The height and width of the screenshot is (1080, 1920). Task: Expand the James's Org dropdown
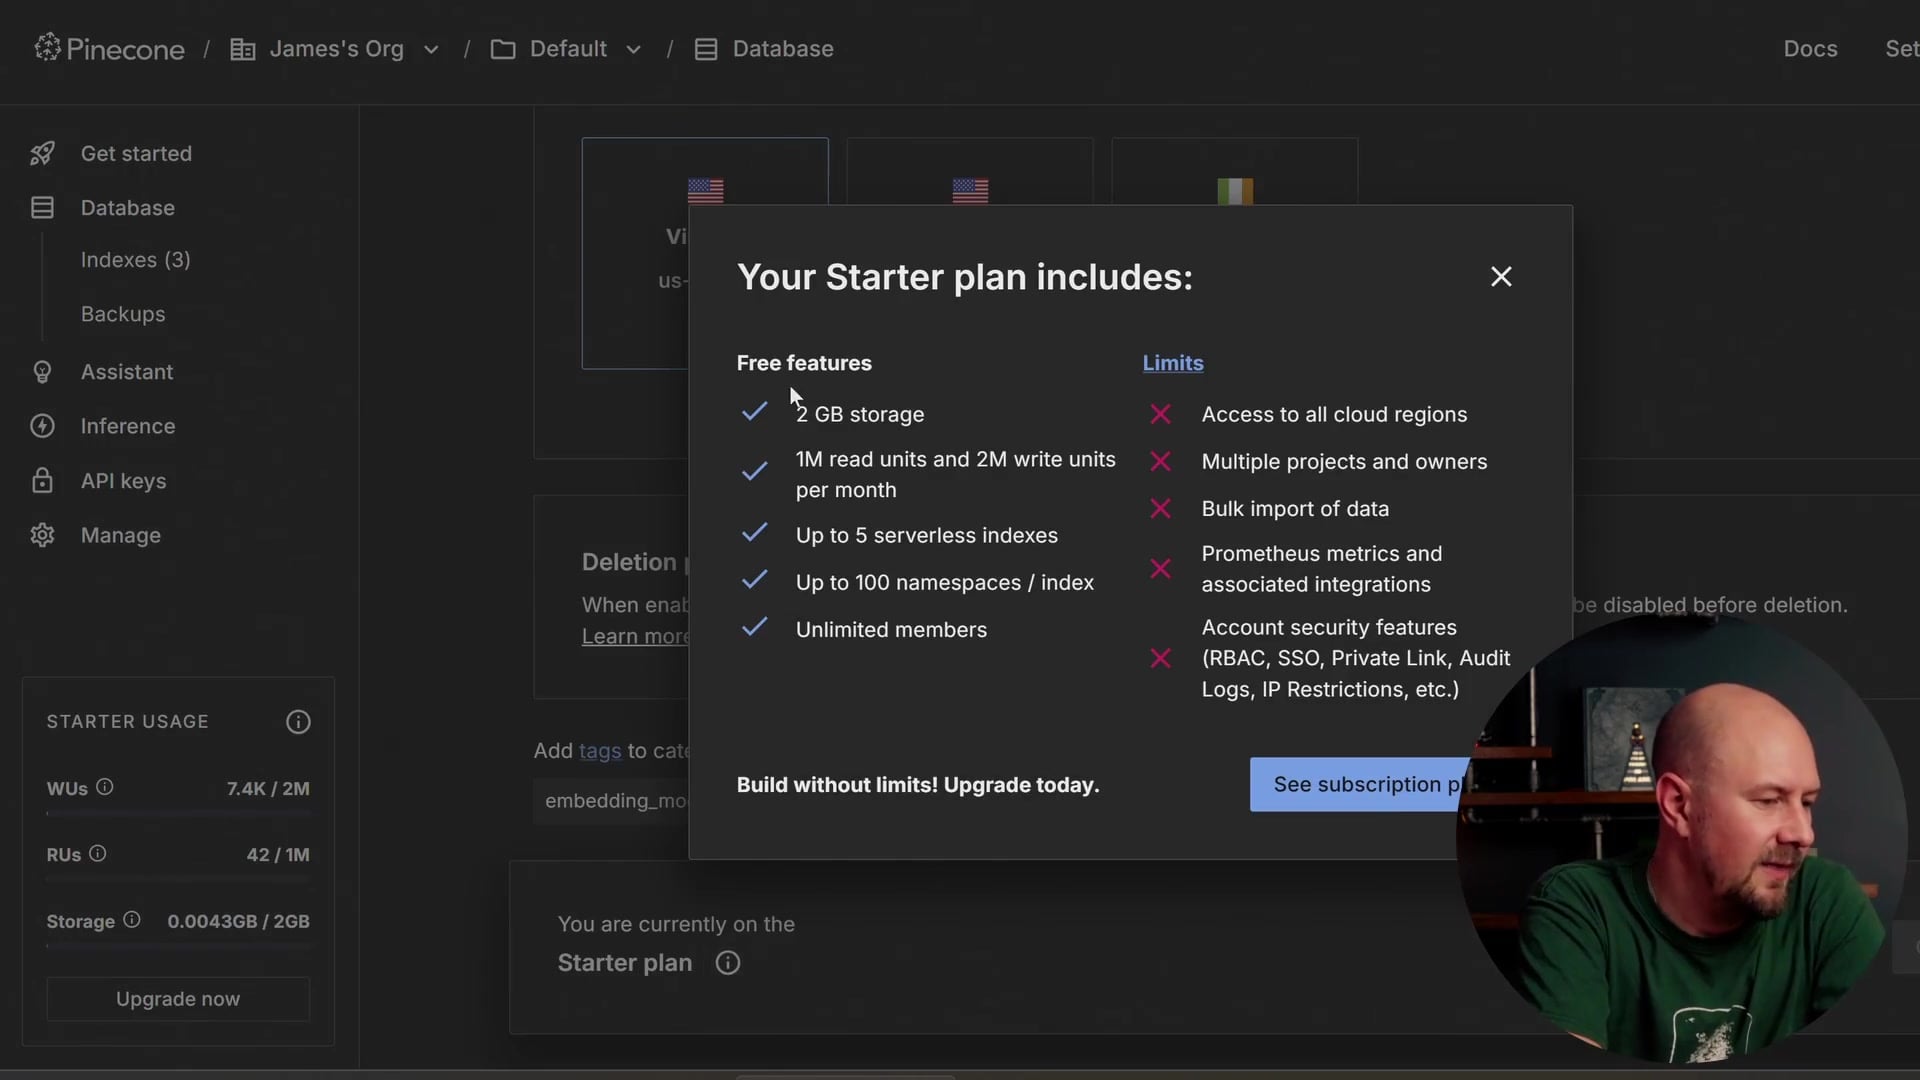click(431, 48)
